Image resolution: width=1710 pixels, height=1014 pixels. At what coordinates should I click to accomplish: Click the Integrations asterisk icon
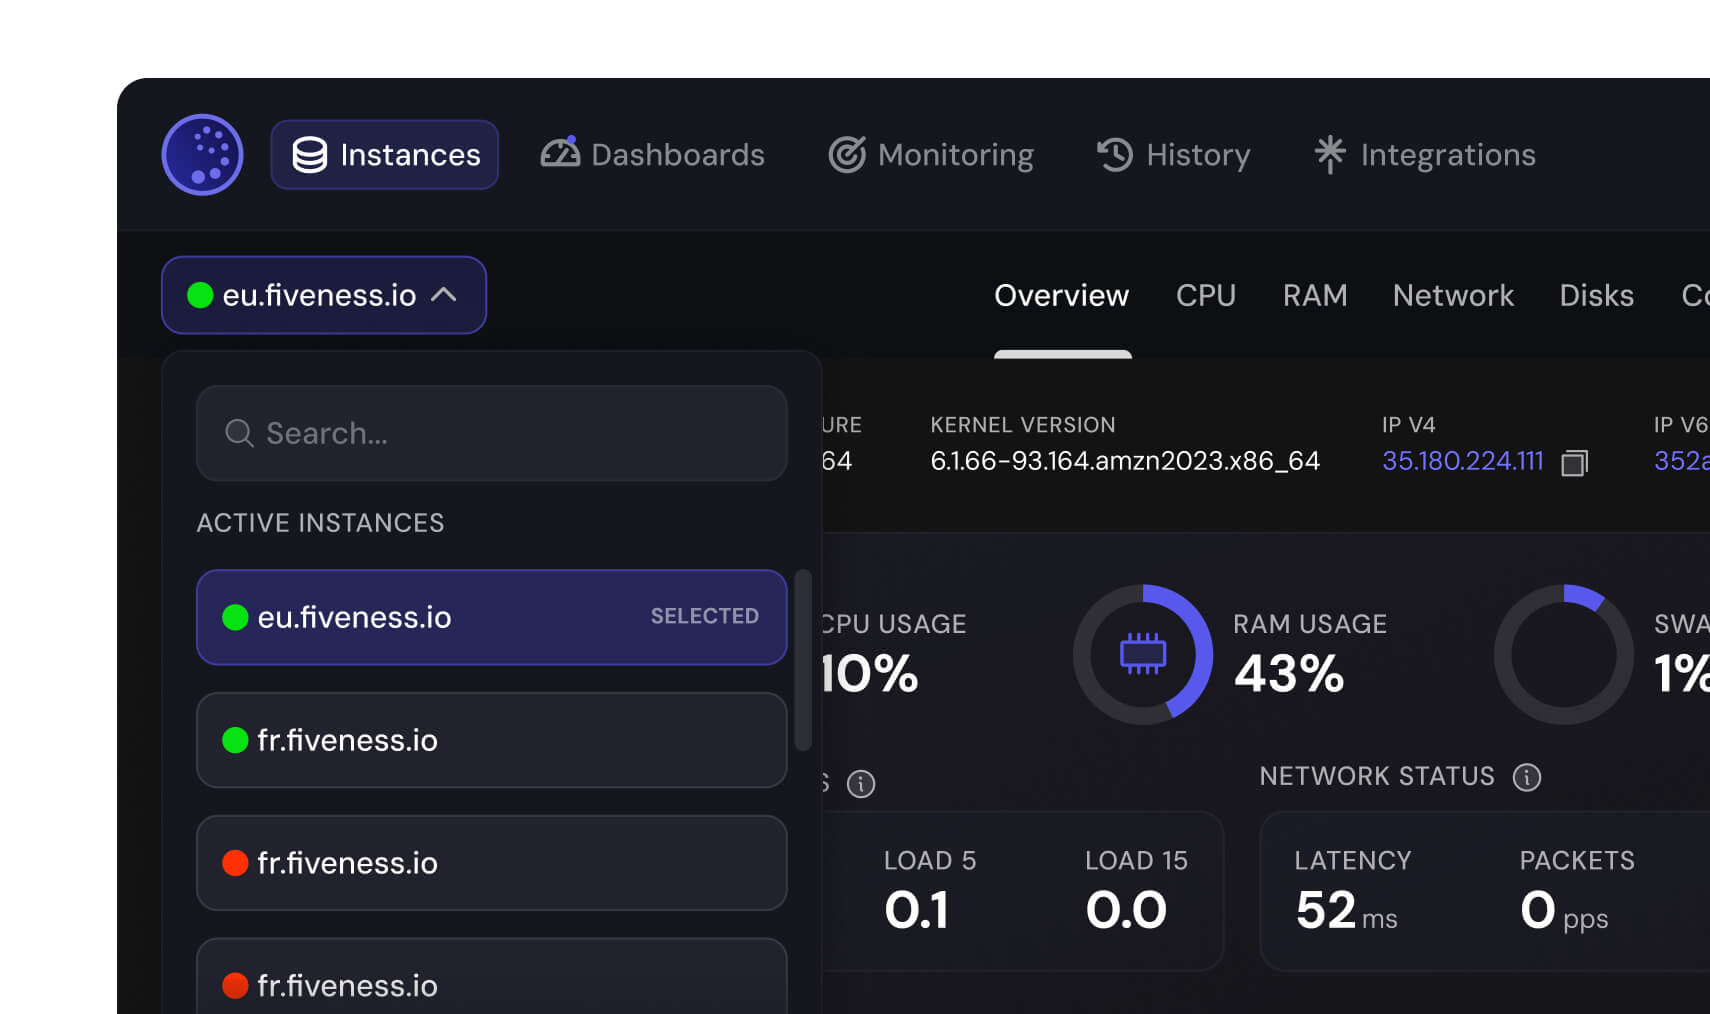(x=1330, y=154)
